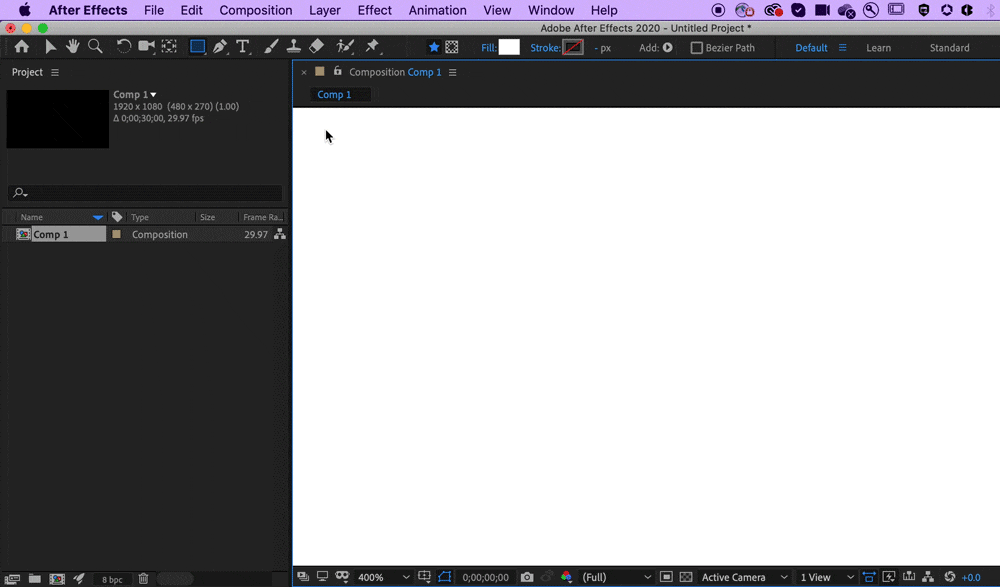Open the Active Camera view dropdown

point(744,577)
